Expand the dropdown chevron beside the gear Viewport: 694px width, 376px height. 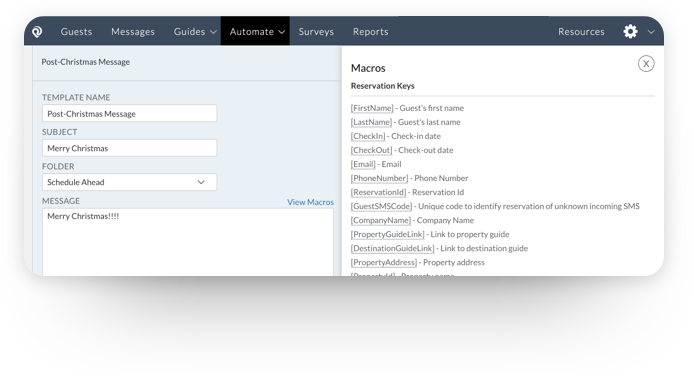pyautogui.click(x=651, y=32)
